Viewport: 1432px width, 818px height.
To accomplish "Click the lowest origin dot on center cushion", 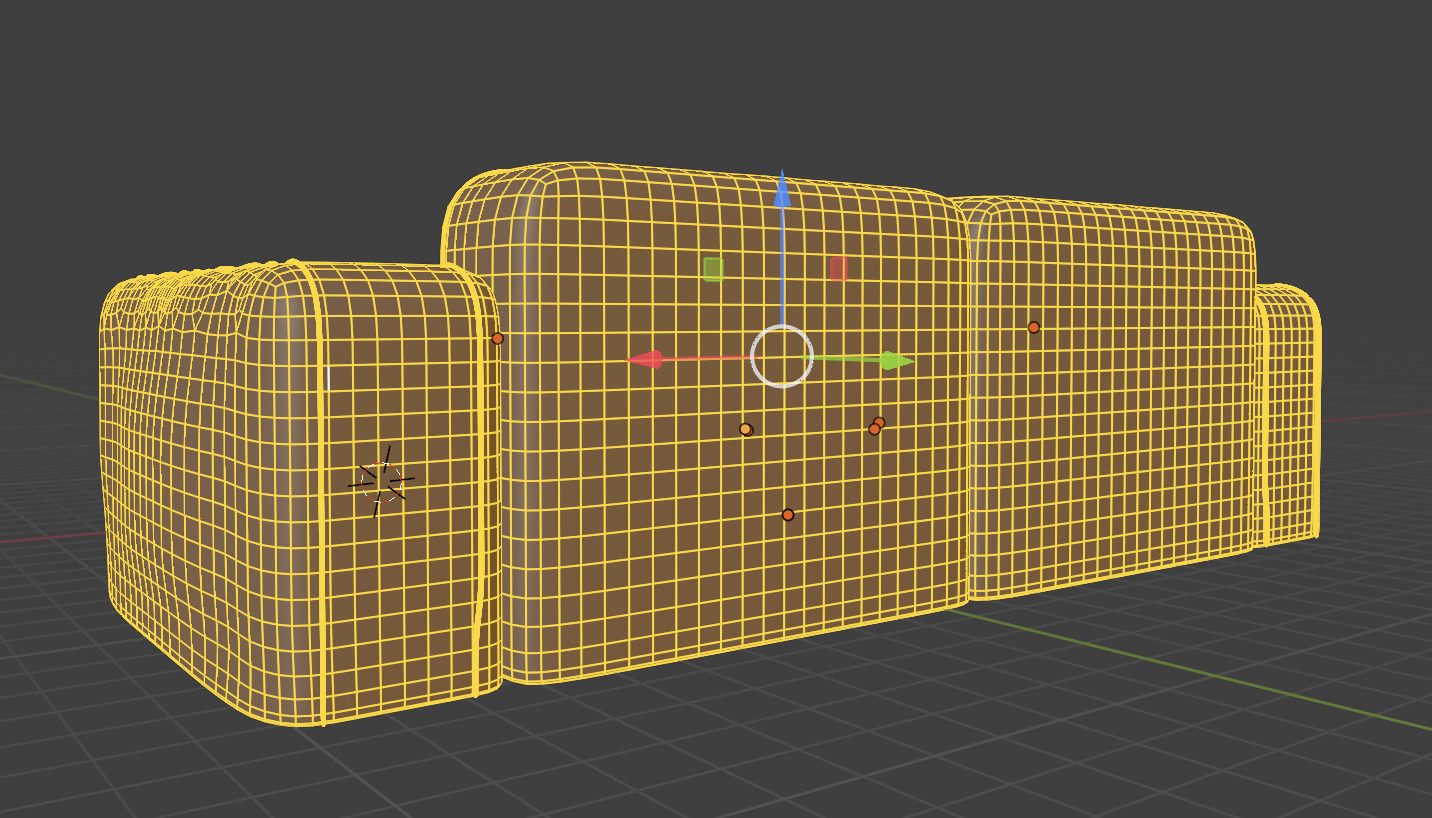I will (x=788, y=515).
